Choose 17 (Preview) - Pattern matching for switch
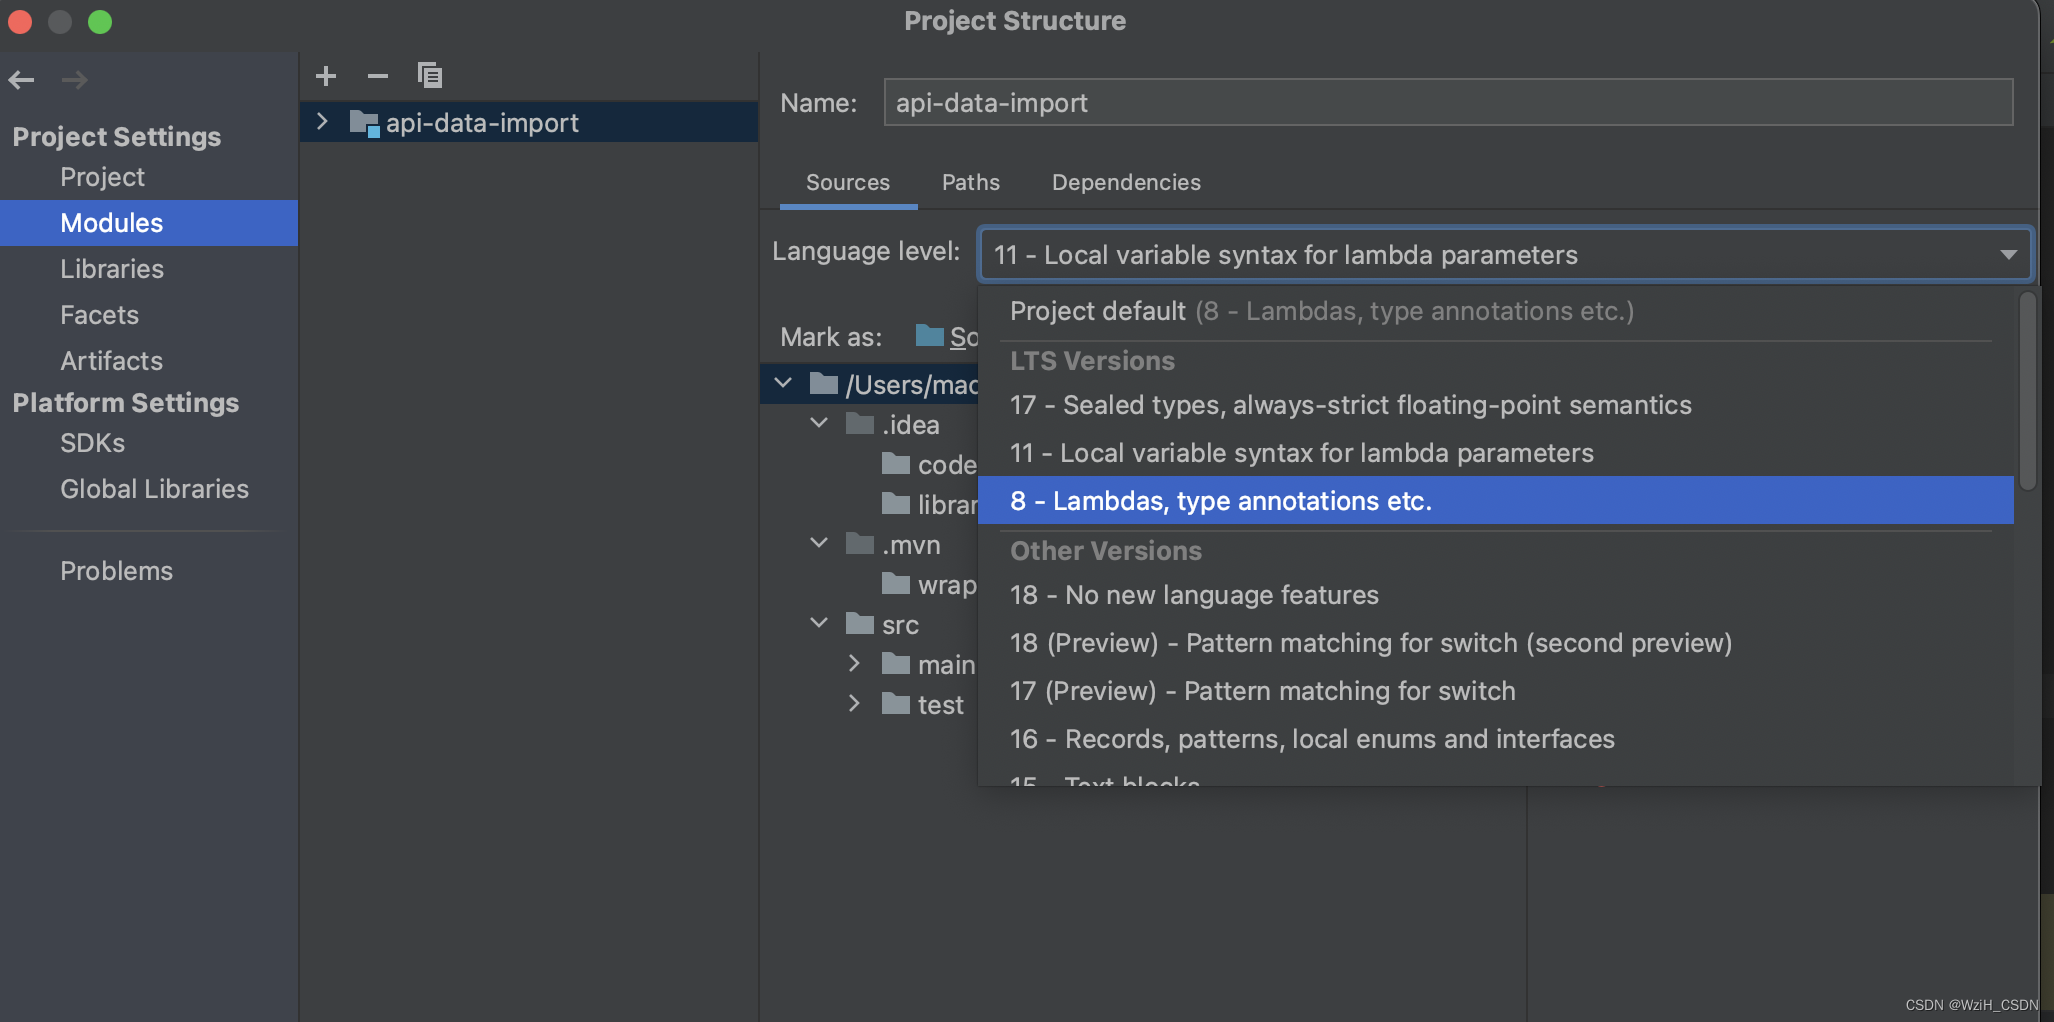This screenshot has height=1022, width=2054. [1496, 691]
